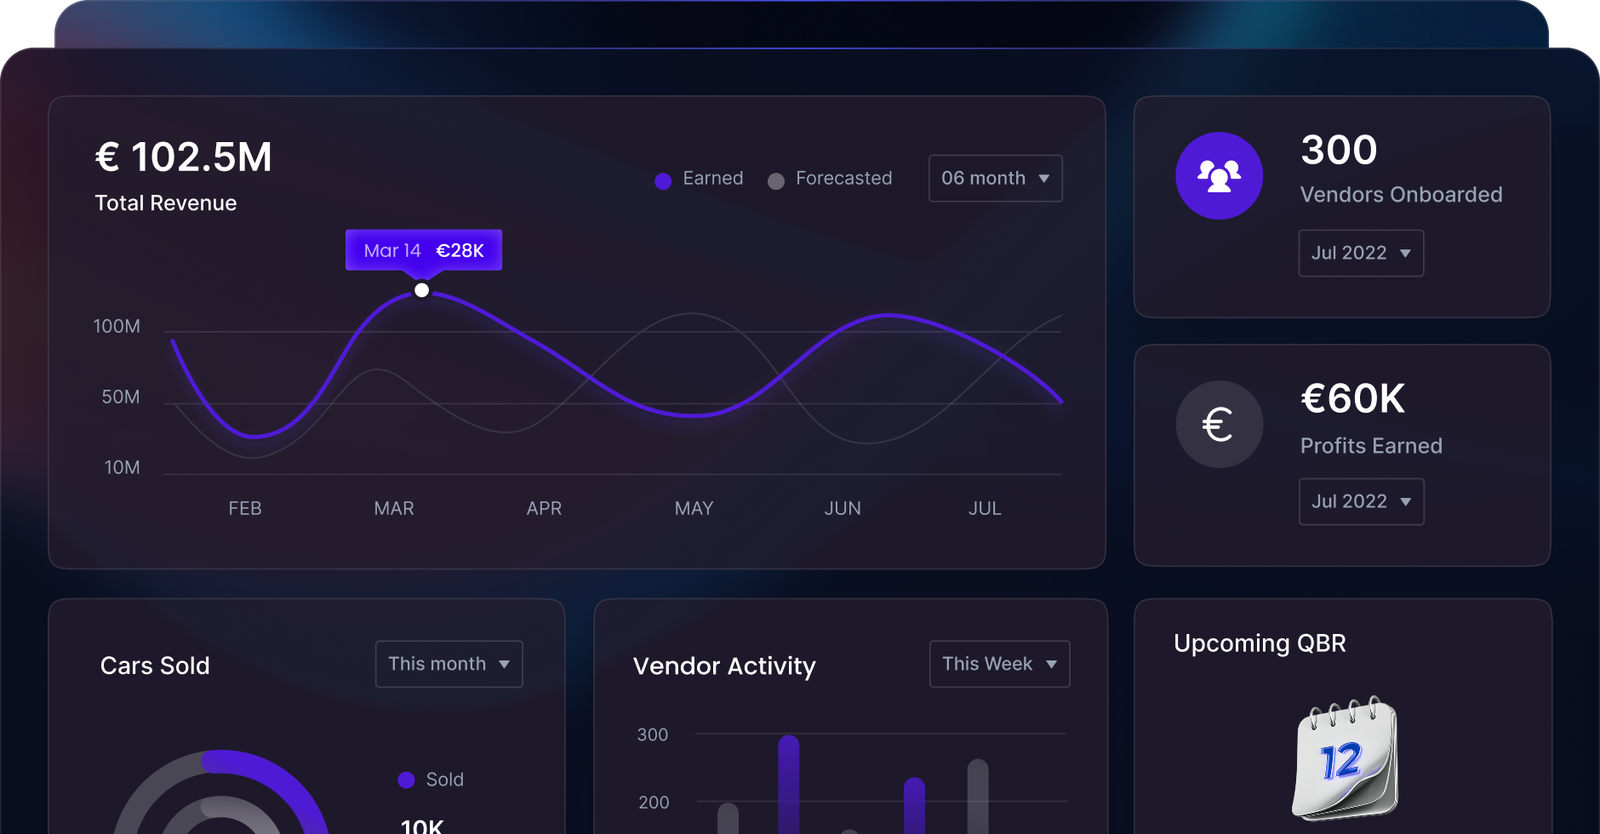Image resolution: width=1600 pixels, height=834 pixels.
Task: Open Vendors Onboarded Jul 2022 dropdown
Action: click(1360, 253)
